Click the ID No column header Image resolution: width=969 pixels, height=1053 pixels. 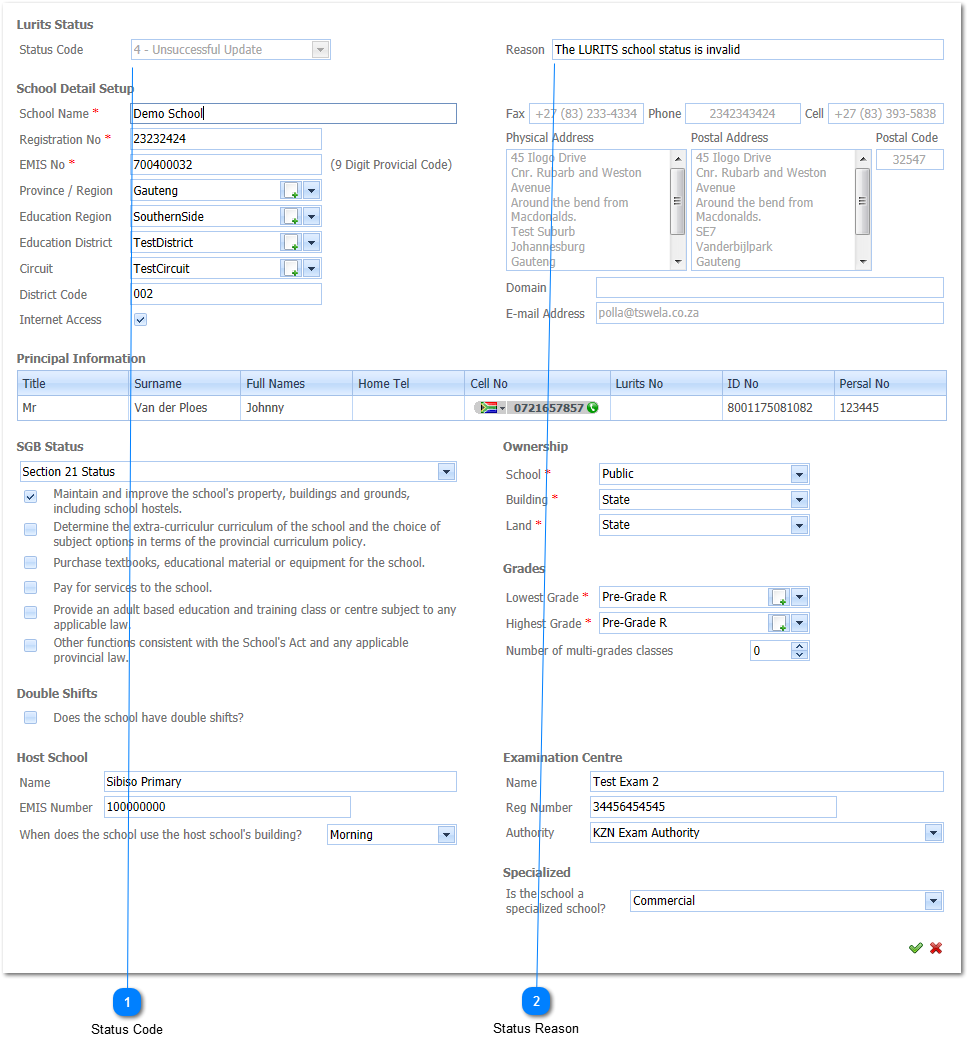tap(778, 383)
